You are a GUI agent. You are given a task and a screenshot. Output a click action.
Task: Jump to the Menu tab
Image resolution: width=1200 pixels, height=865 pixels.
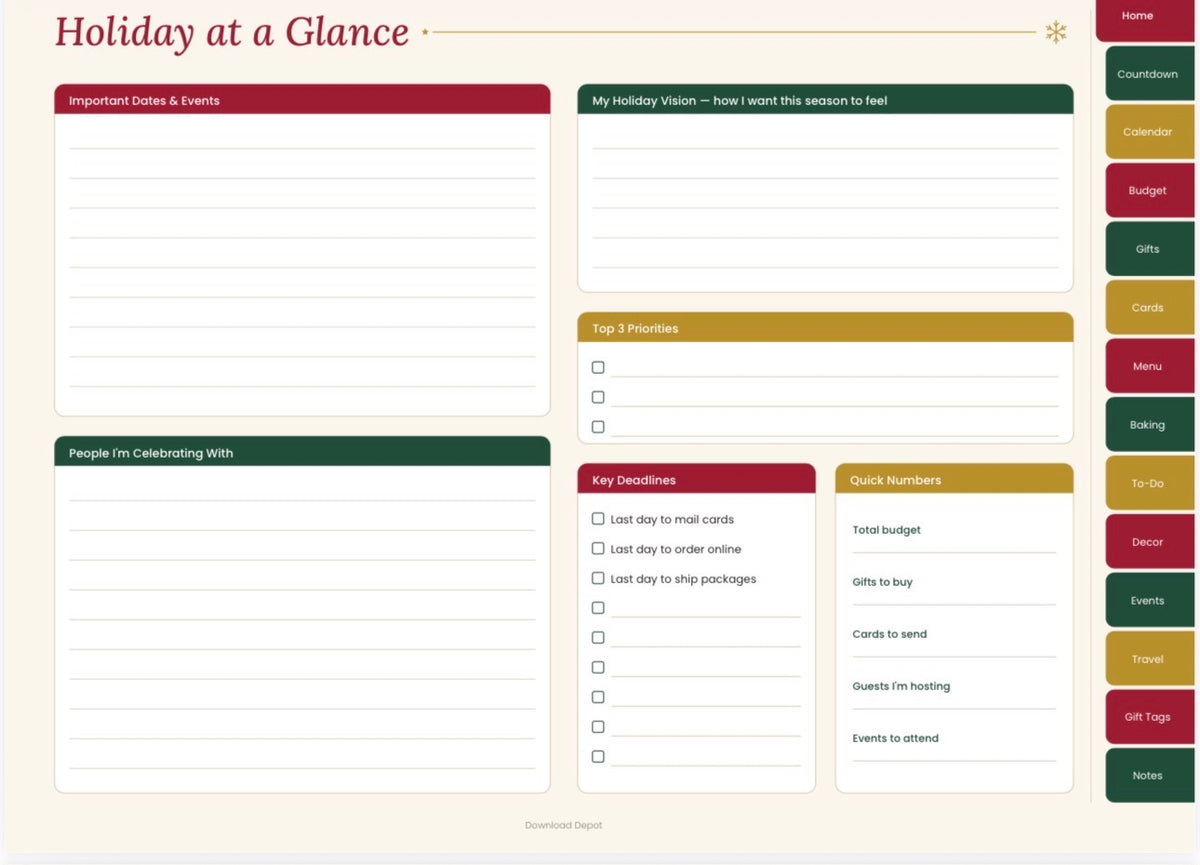click(x=1150, y=366)
